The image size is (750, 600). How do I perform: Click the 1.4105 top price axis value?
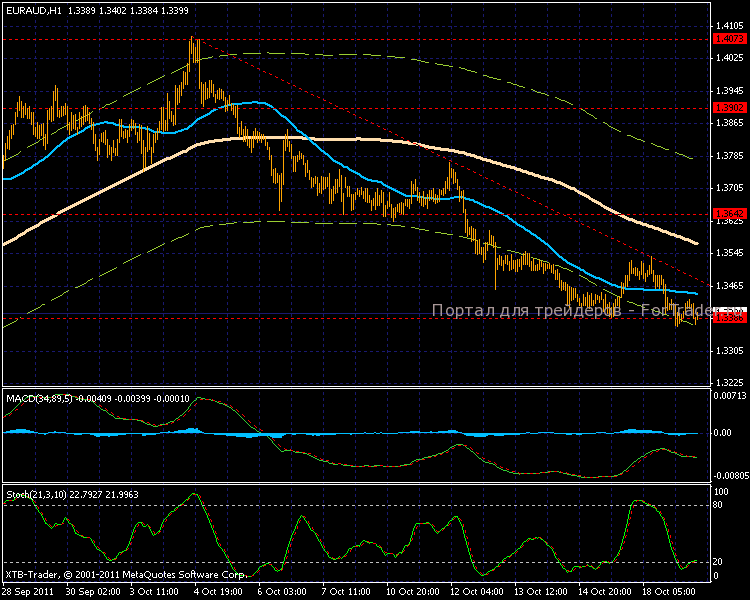[x=729, y=26]
